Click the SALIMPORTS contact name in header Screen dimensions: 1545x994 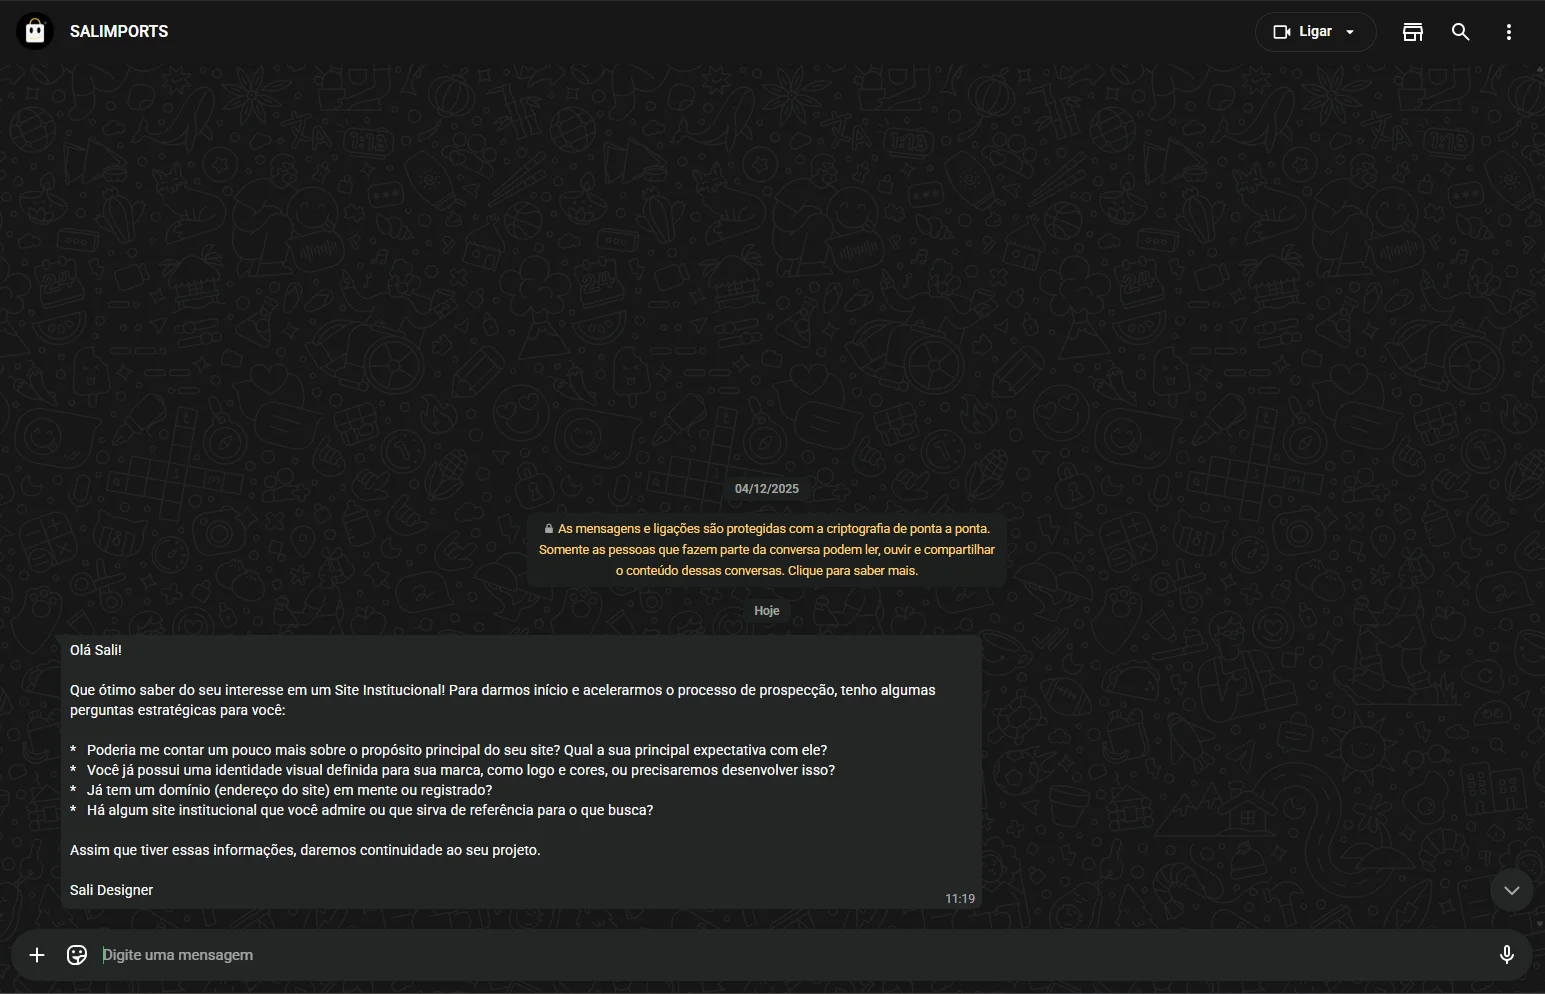click(x=119, y=32)
